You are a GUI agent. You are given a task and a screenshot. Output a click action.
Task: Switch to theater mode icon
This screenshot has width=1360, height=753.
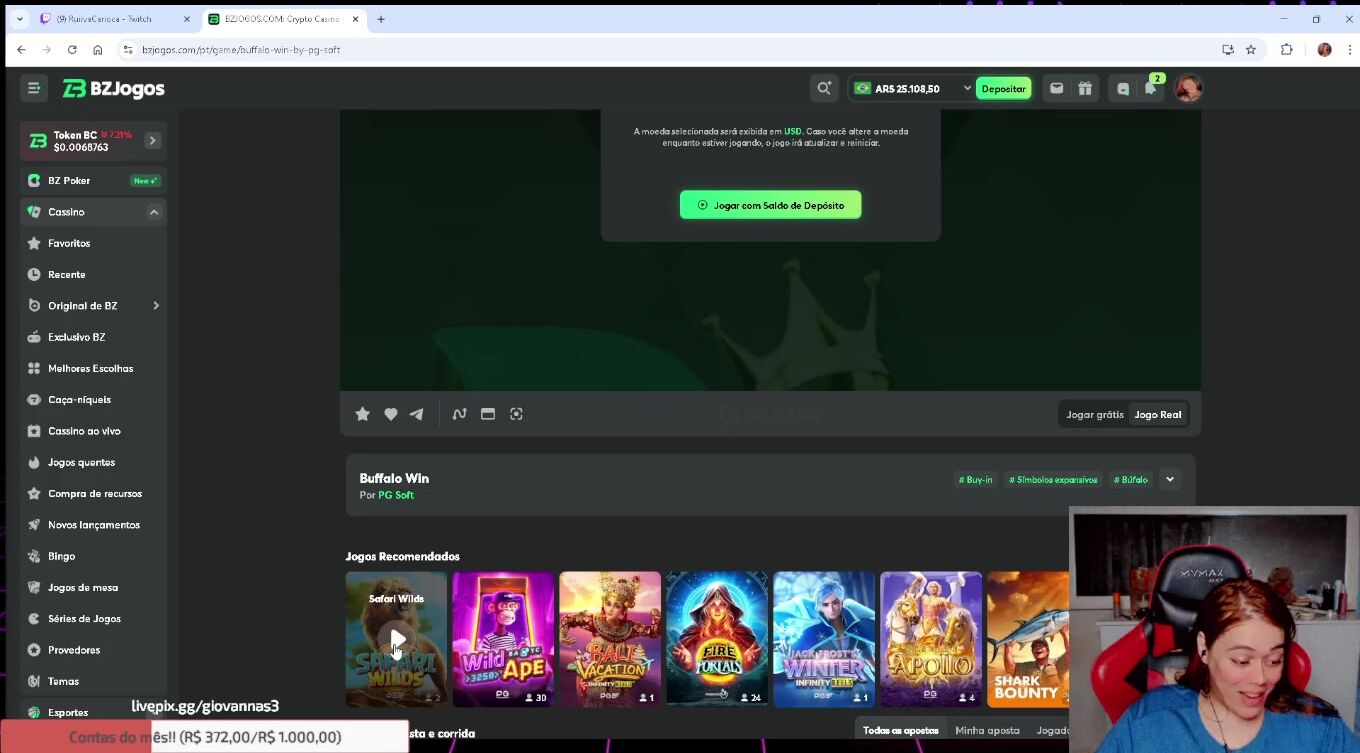pos(488,414)
